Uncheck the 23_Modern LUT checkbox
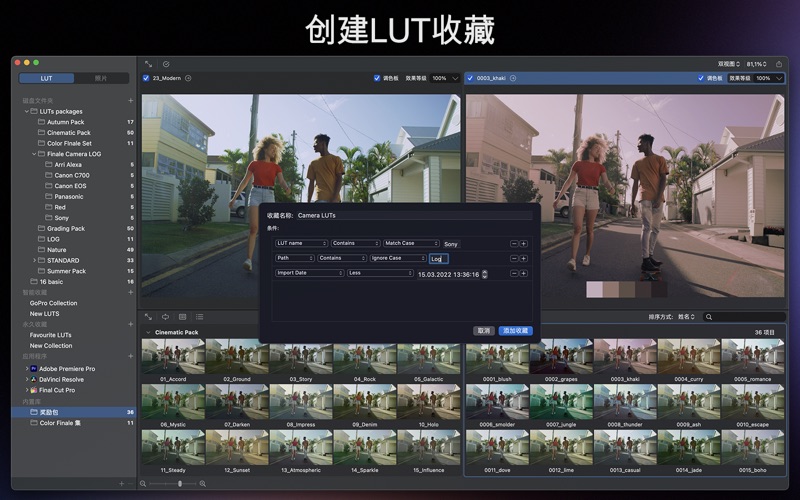 146,78
